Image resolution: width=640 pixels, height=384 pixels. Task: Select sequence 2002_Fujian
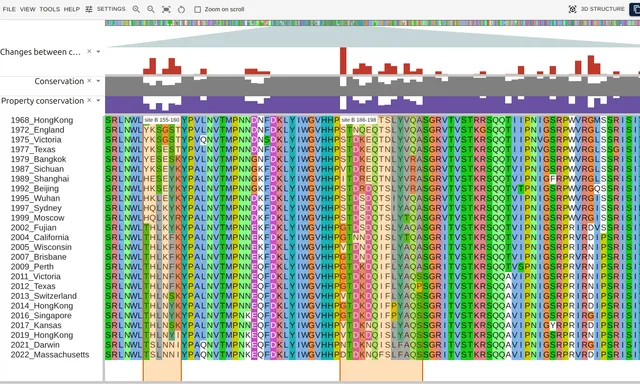coord(33,228)
